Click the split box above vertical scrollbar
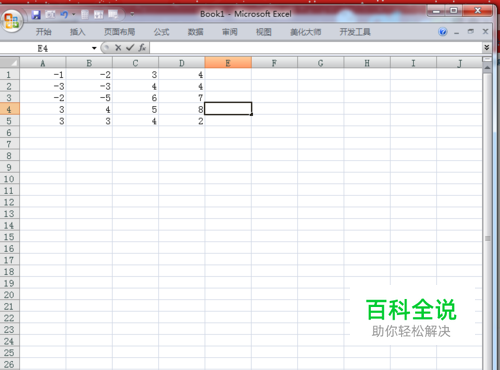Screen dimensions: 500x370 [x=487, y=60]
